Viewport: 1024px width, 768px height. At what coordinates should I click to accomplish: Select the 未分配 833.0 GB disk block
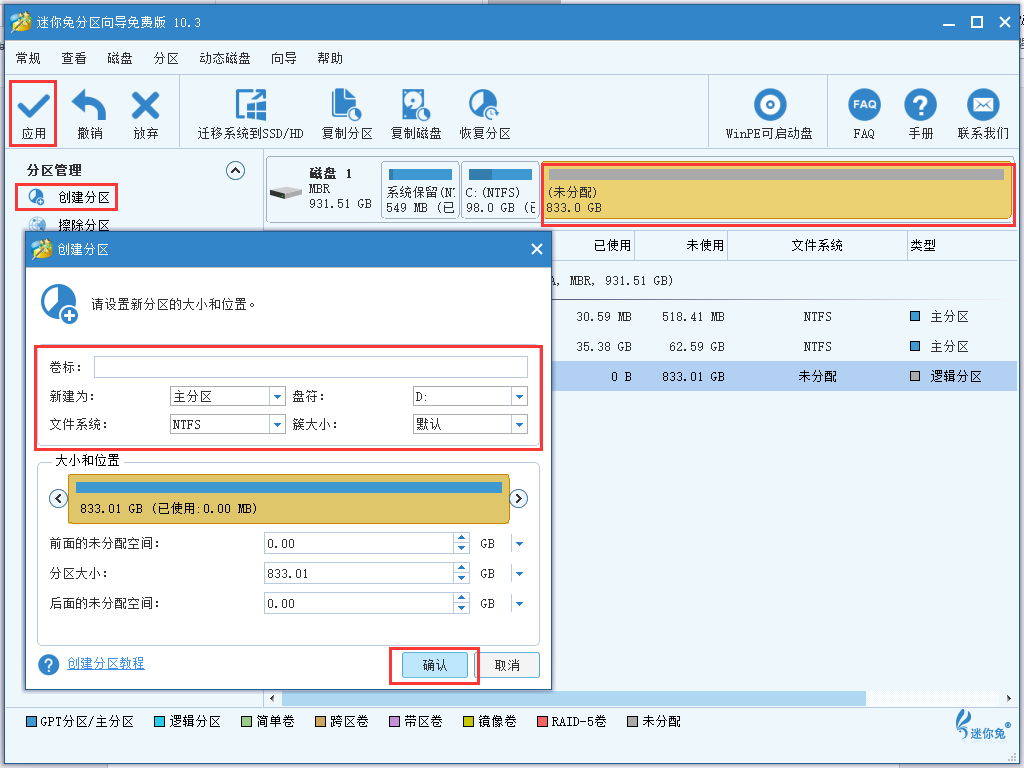coord(776,191)
